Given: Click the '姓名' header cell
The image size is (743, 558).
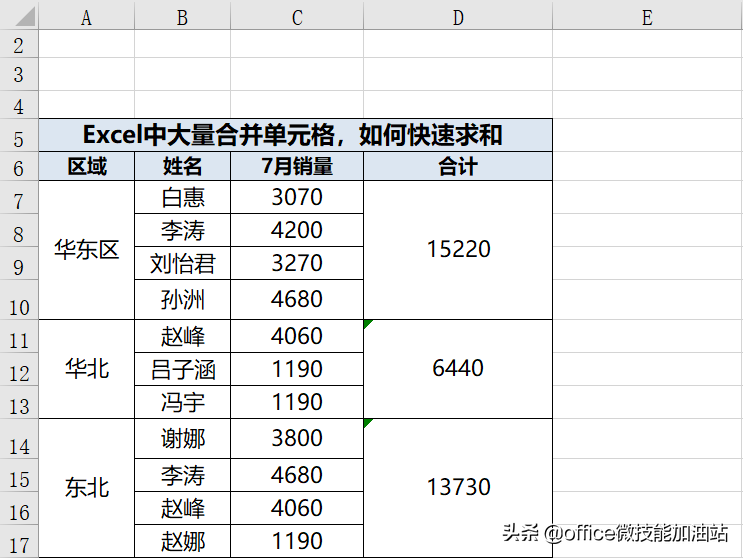Looking at the screenshot, I should [182, 166].
